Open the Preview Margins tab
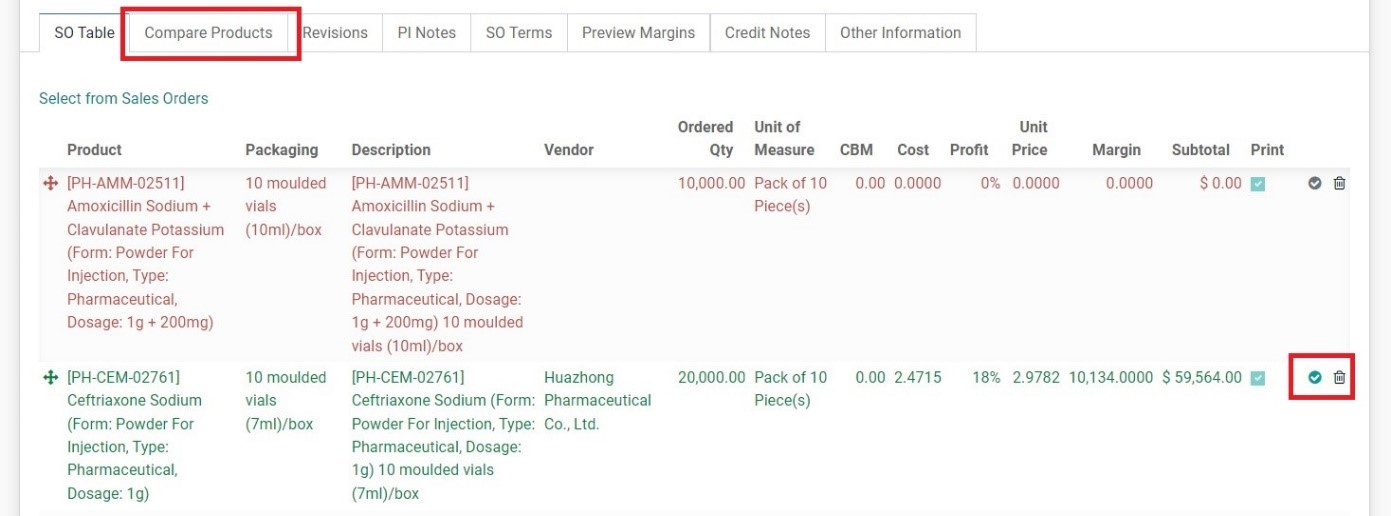Viewport: 1391px width, 516px height. tap(638, 33)
